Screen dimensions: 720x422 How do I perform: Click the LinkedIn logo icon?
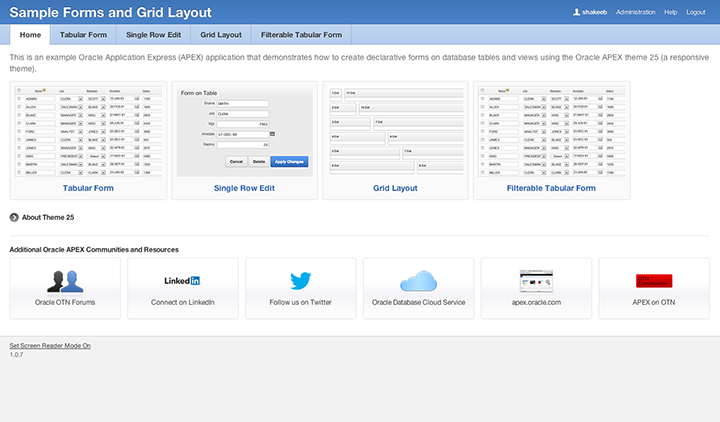point(182,281)
